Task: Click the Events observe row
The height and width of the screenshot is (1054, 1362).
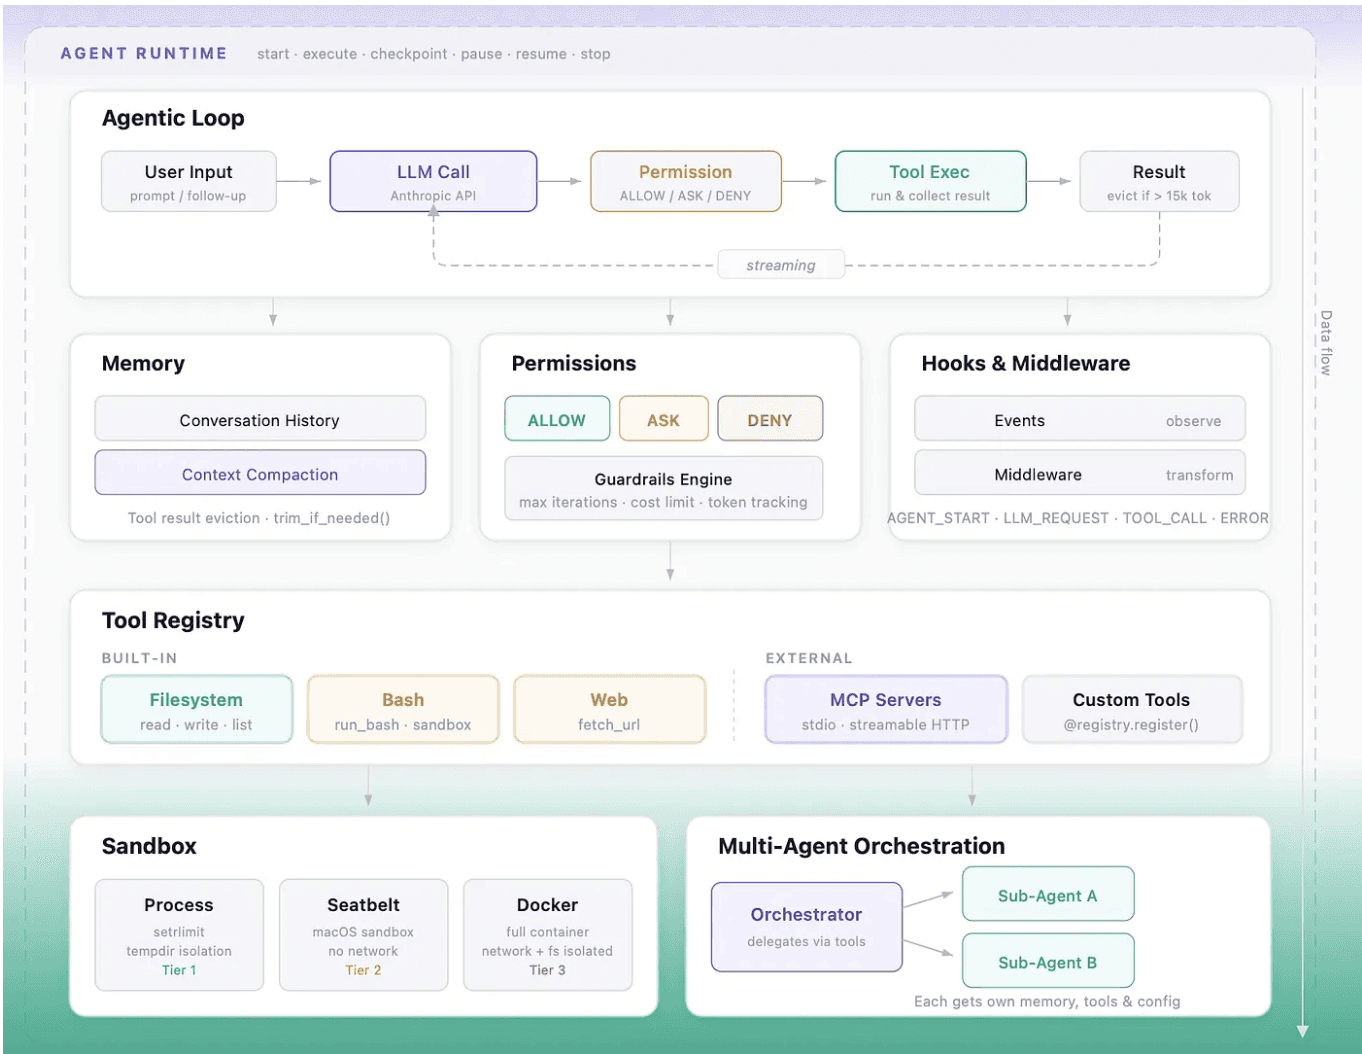Action: [1080, 419]
